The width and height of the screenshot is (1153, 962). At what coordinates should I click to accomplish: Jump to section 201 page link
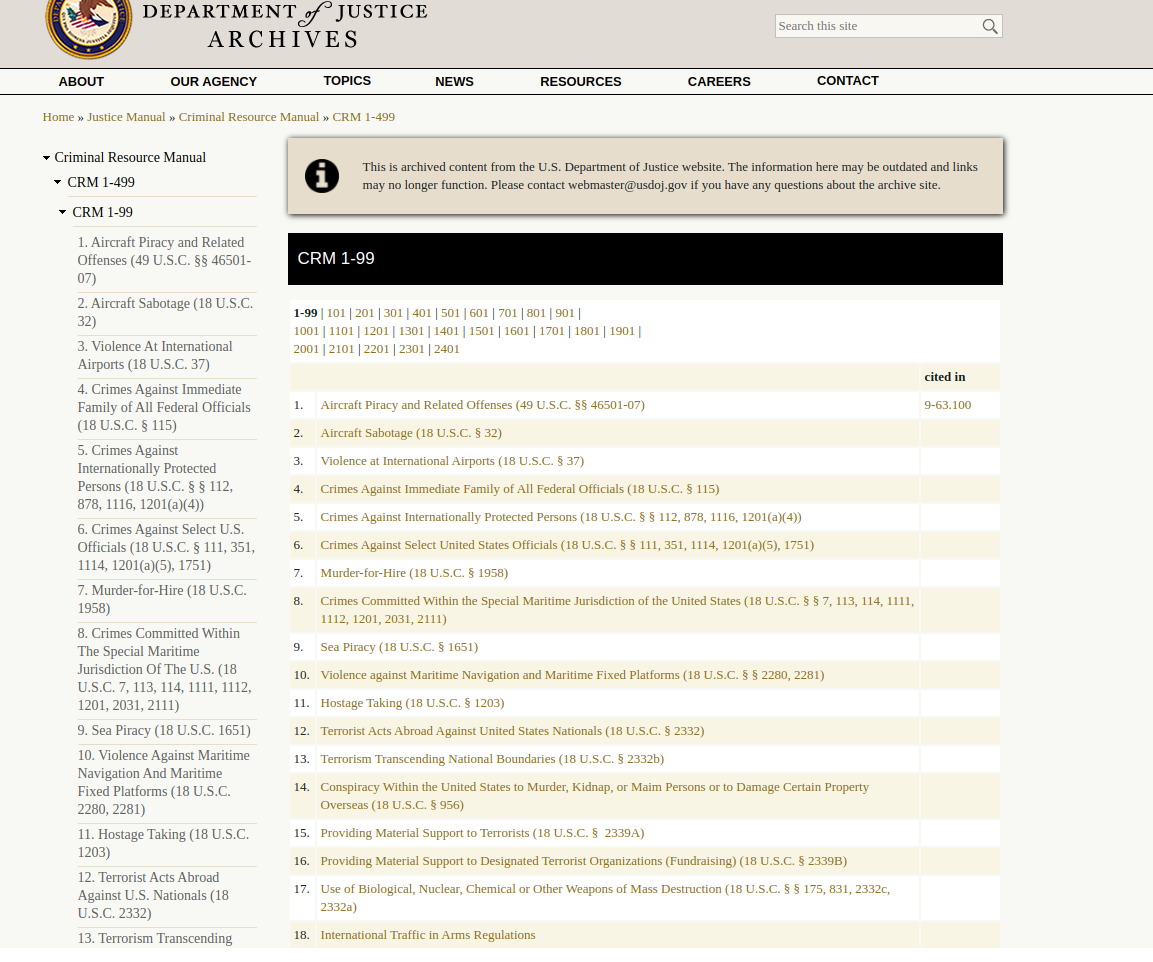[x=365, y=313]
